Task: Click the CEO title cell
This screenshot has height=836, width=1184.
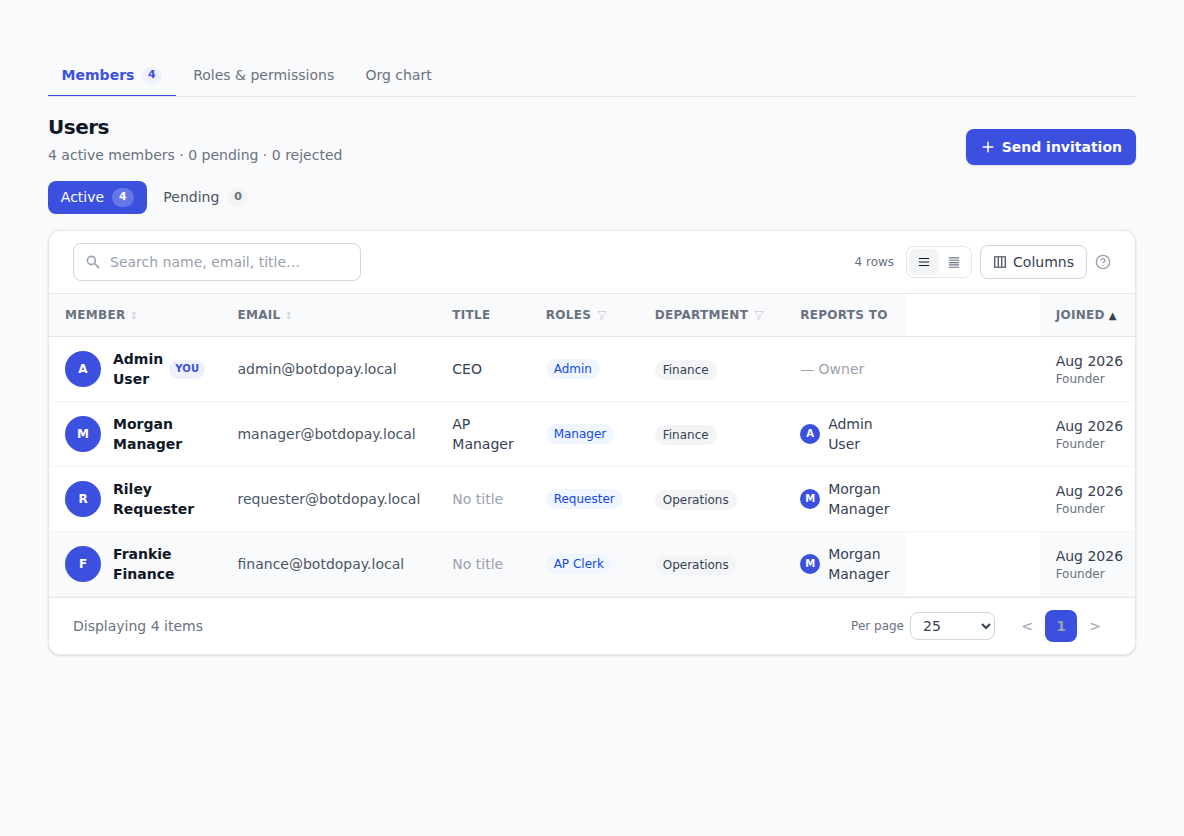Action: pos(467,369)
